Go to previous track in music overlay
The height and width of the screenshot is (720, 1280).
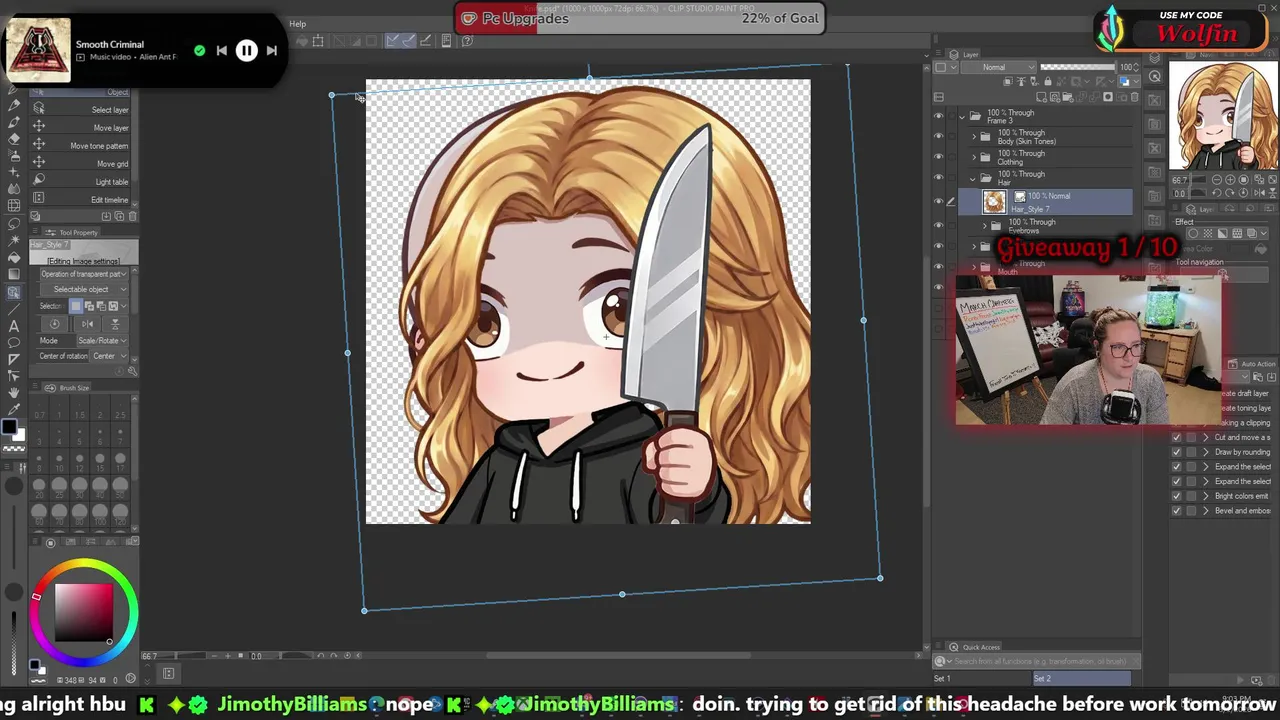tap(221, 51)
